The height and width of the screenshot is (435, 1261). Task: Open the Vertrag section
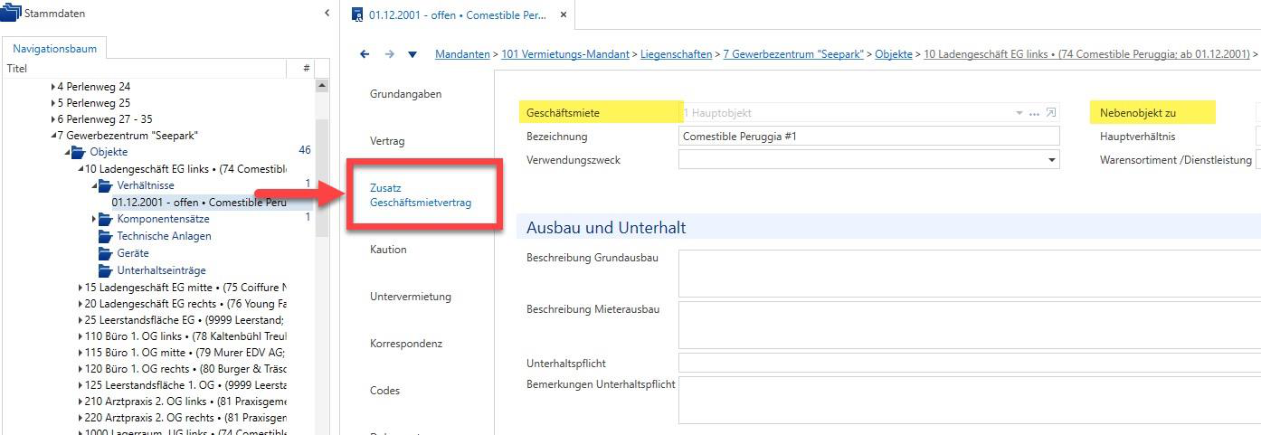coord(387,141)
